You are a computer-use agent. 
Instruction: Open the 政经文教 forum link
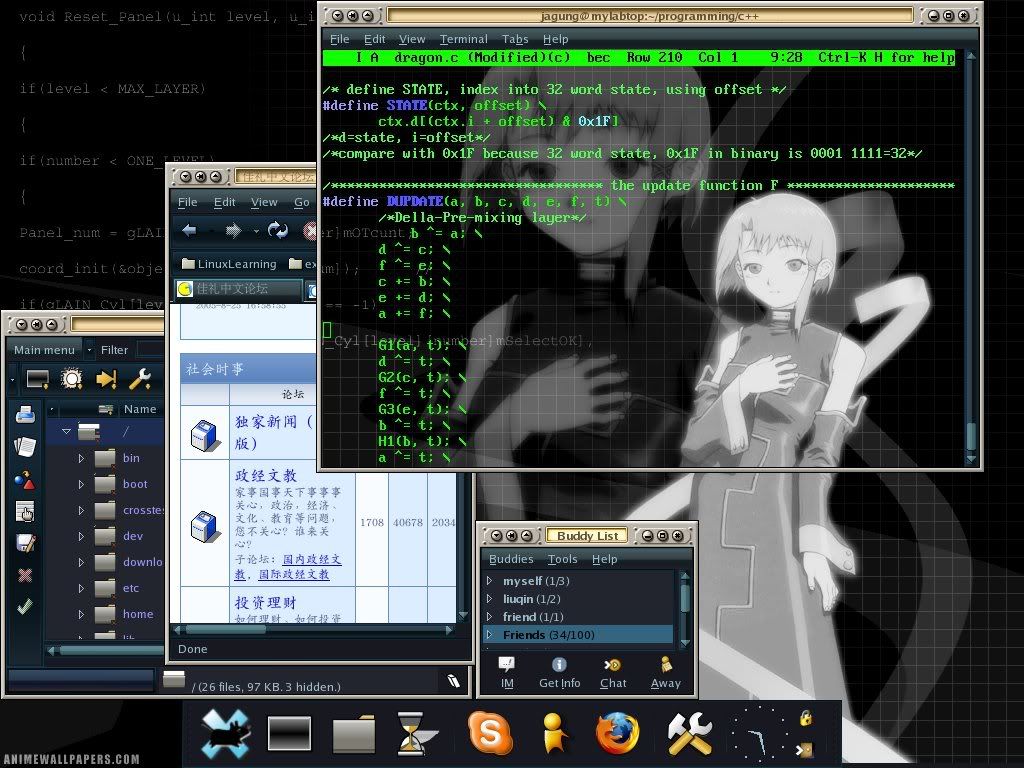tap(265, 475)
